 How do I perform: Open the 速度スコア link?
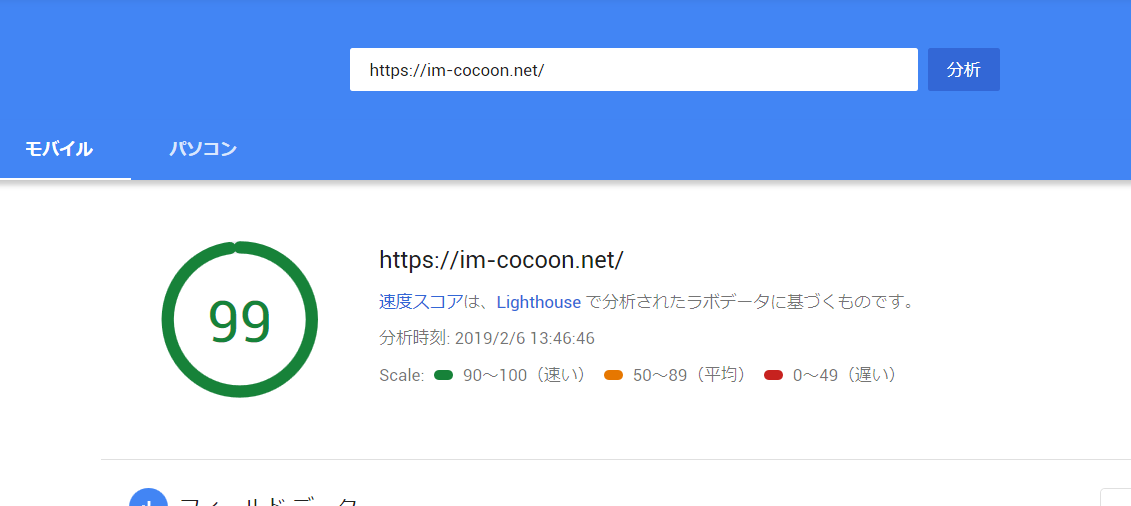click(x=421, y=302)
